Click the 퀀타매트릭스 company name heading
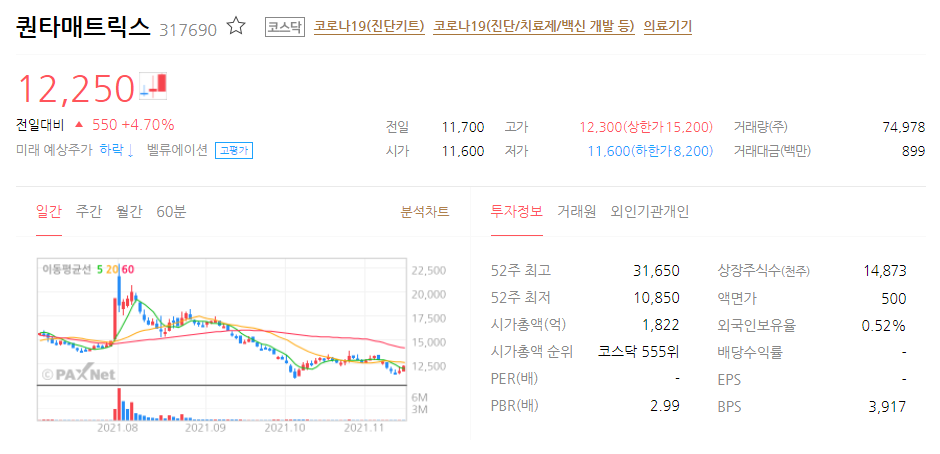940x454 pixels. (84, 26)
